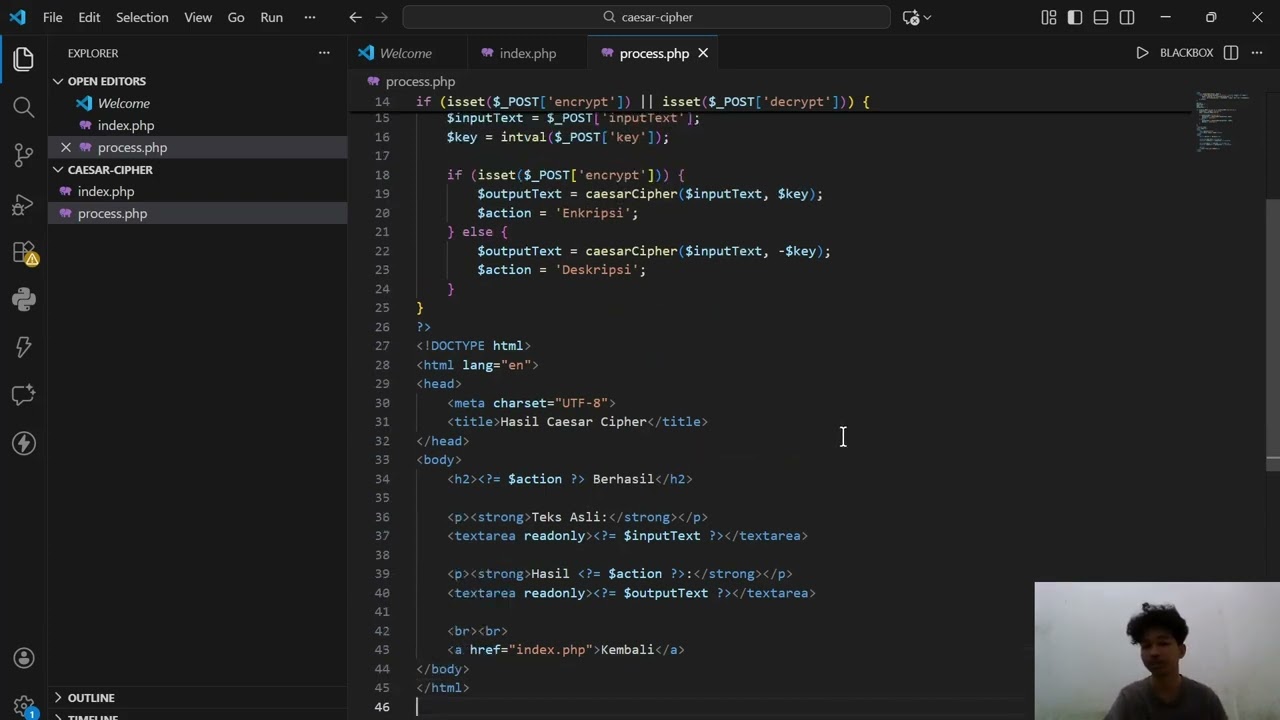Toggle the Secondary Side Bar
Viewport: 1280px width, 720px height.
pos(1127,17)
